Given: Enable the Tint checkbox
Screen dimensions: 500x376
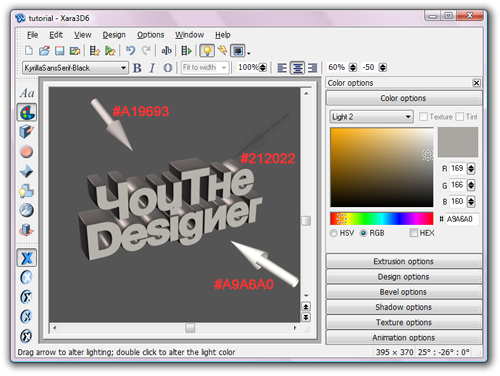Looking at the screenshot, I should [x=460, y=117].
